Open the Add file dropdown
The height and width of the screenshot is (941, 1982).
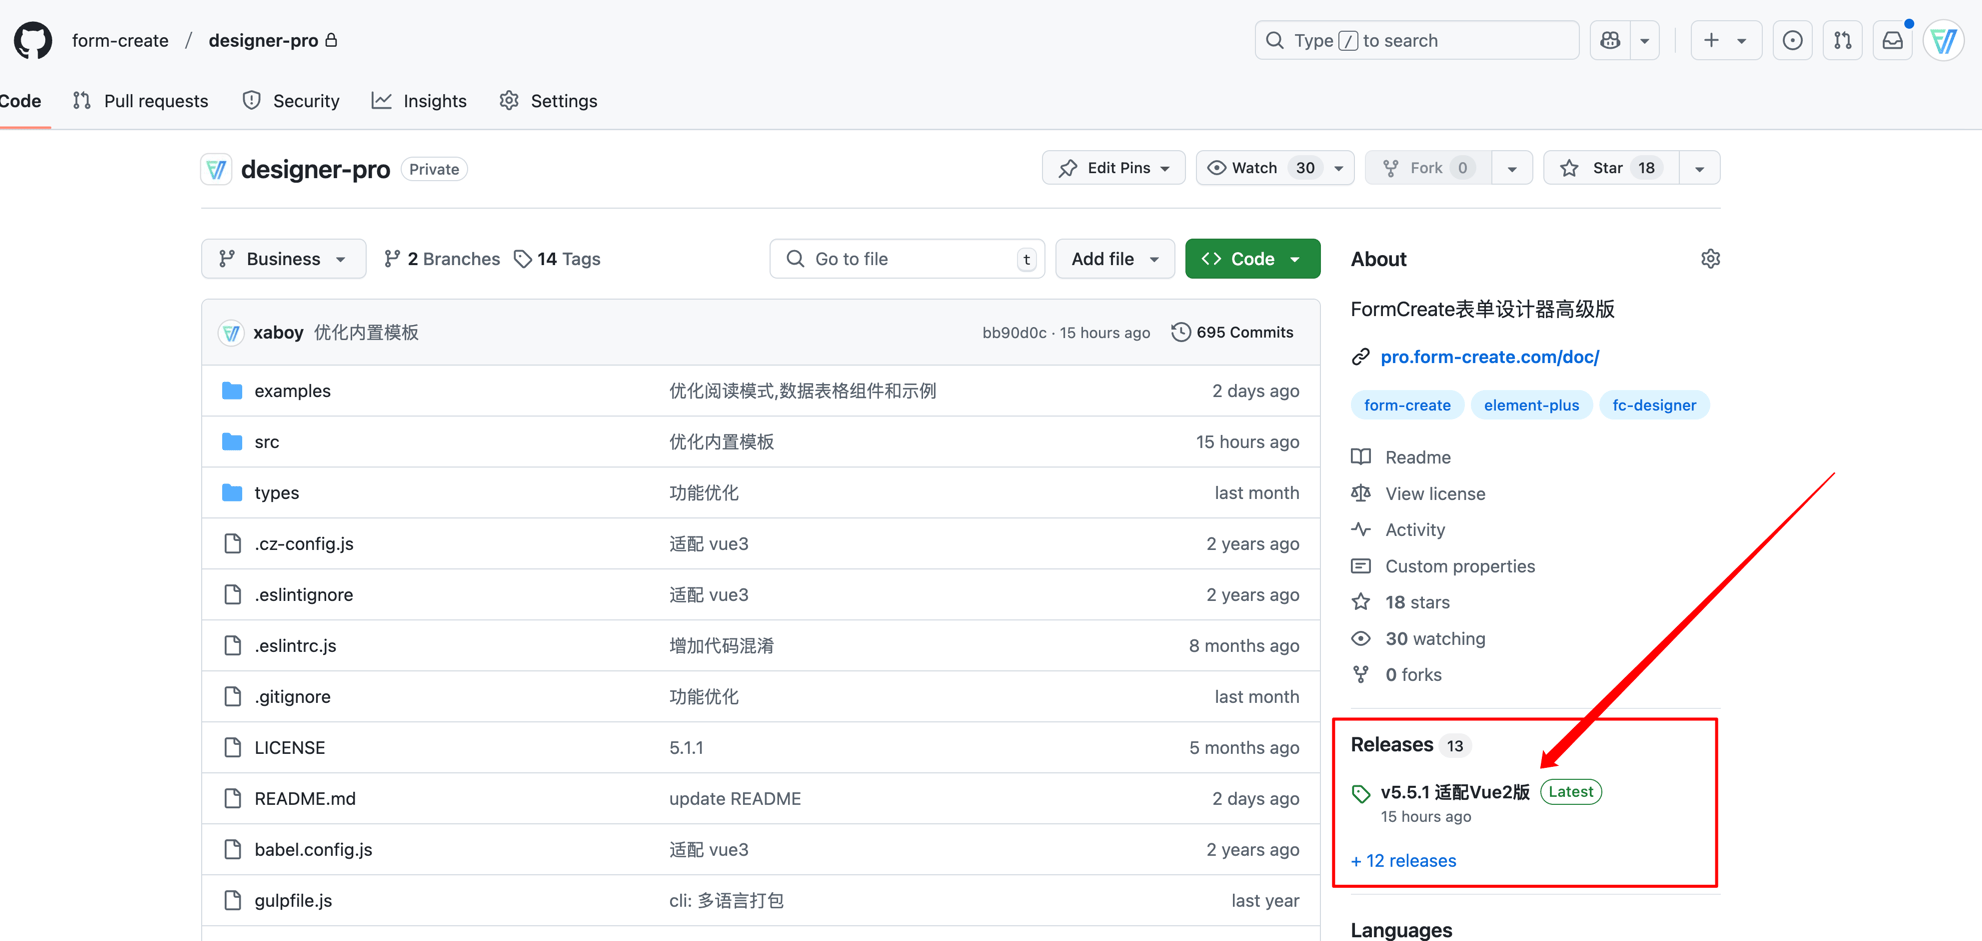[1115, 259]
